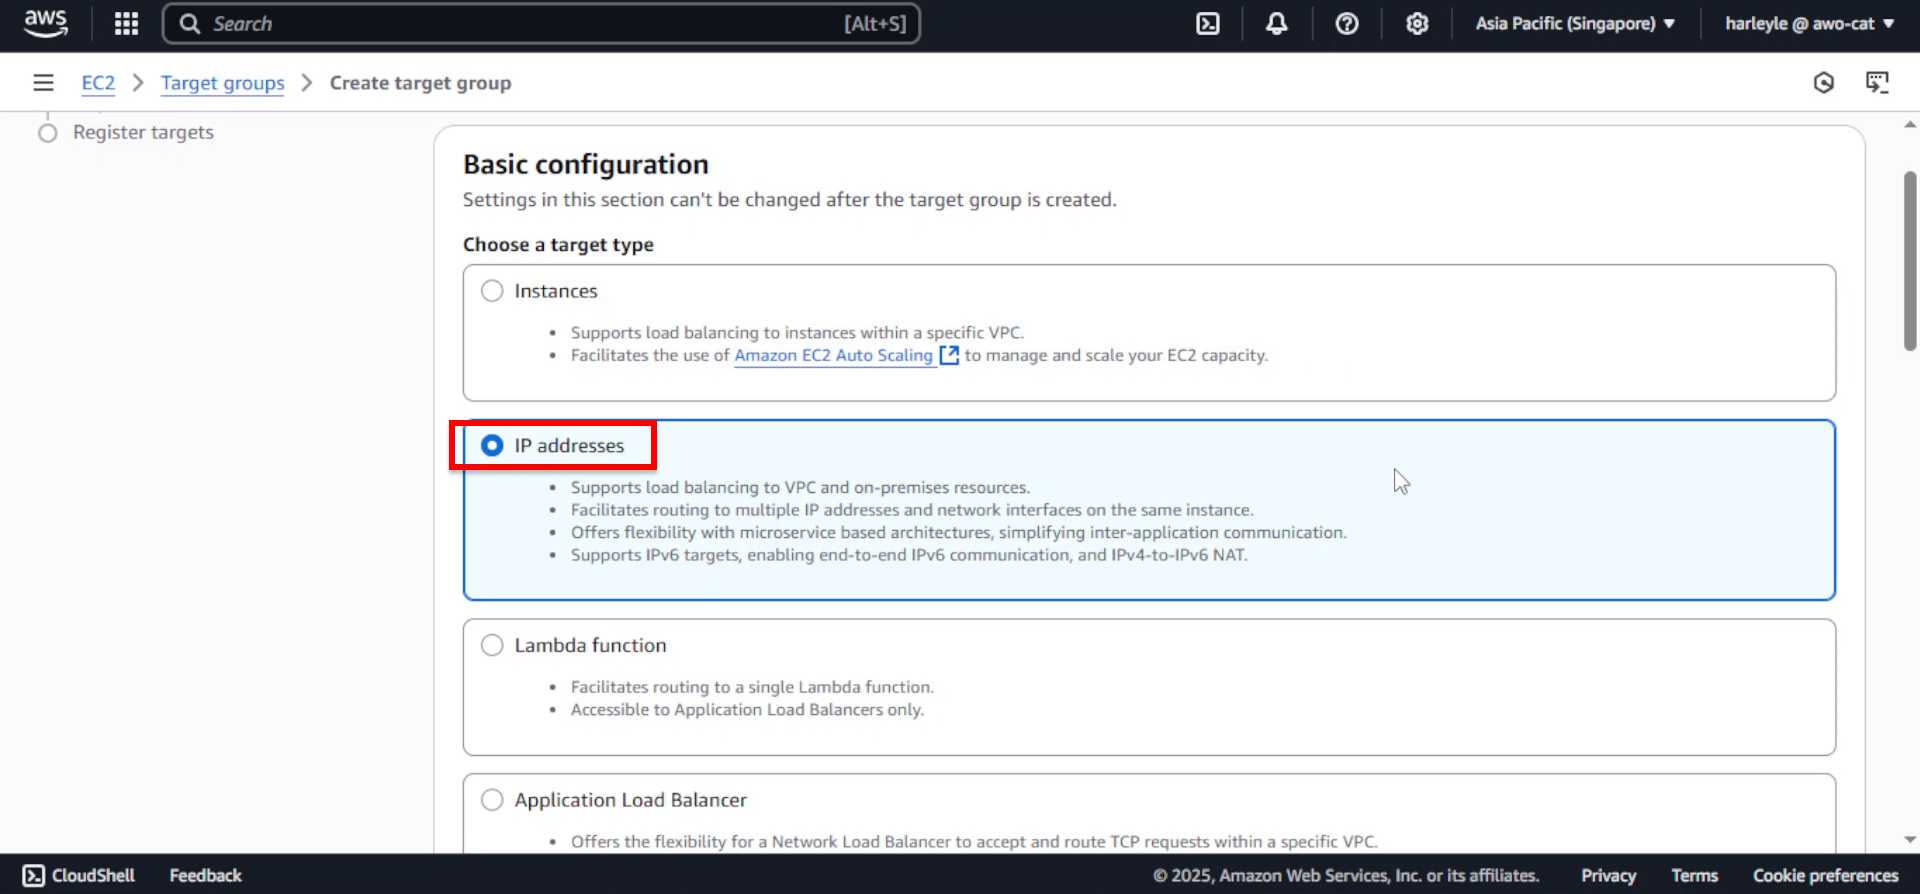Screen dimensions: 1920x894
Task: Click the search magnifier icon
Action: coord(189,23)
